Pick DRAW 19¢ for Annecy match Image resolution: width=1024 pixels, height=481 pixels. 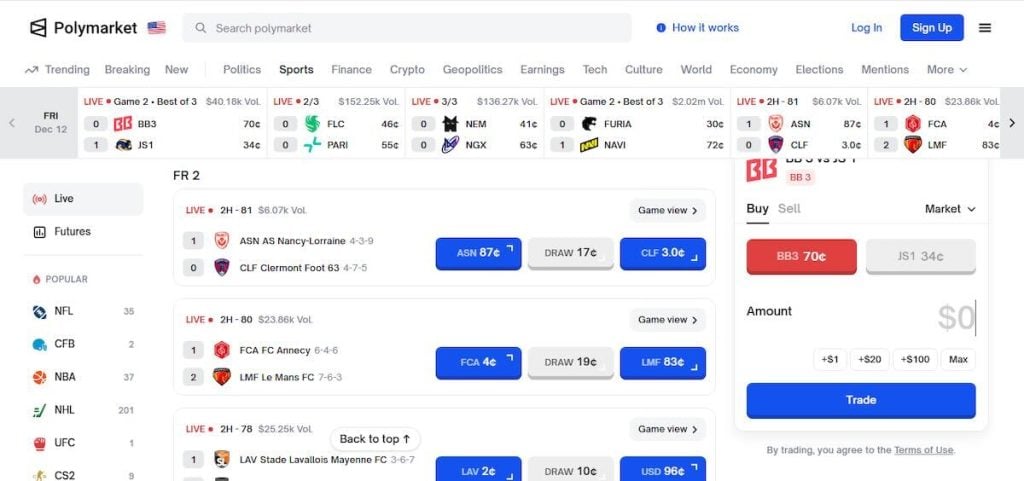(571, 362)
